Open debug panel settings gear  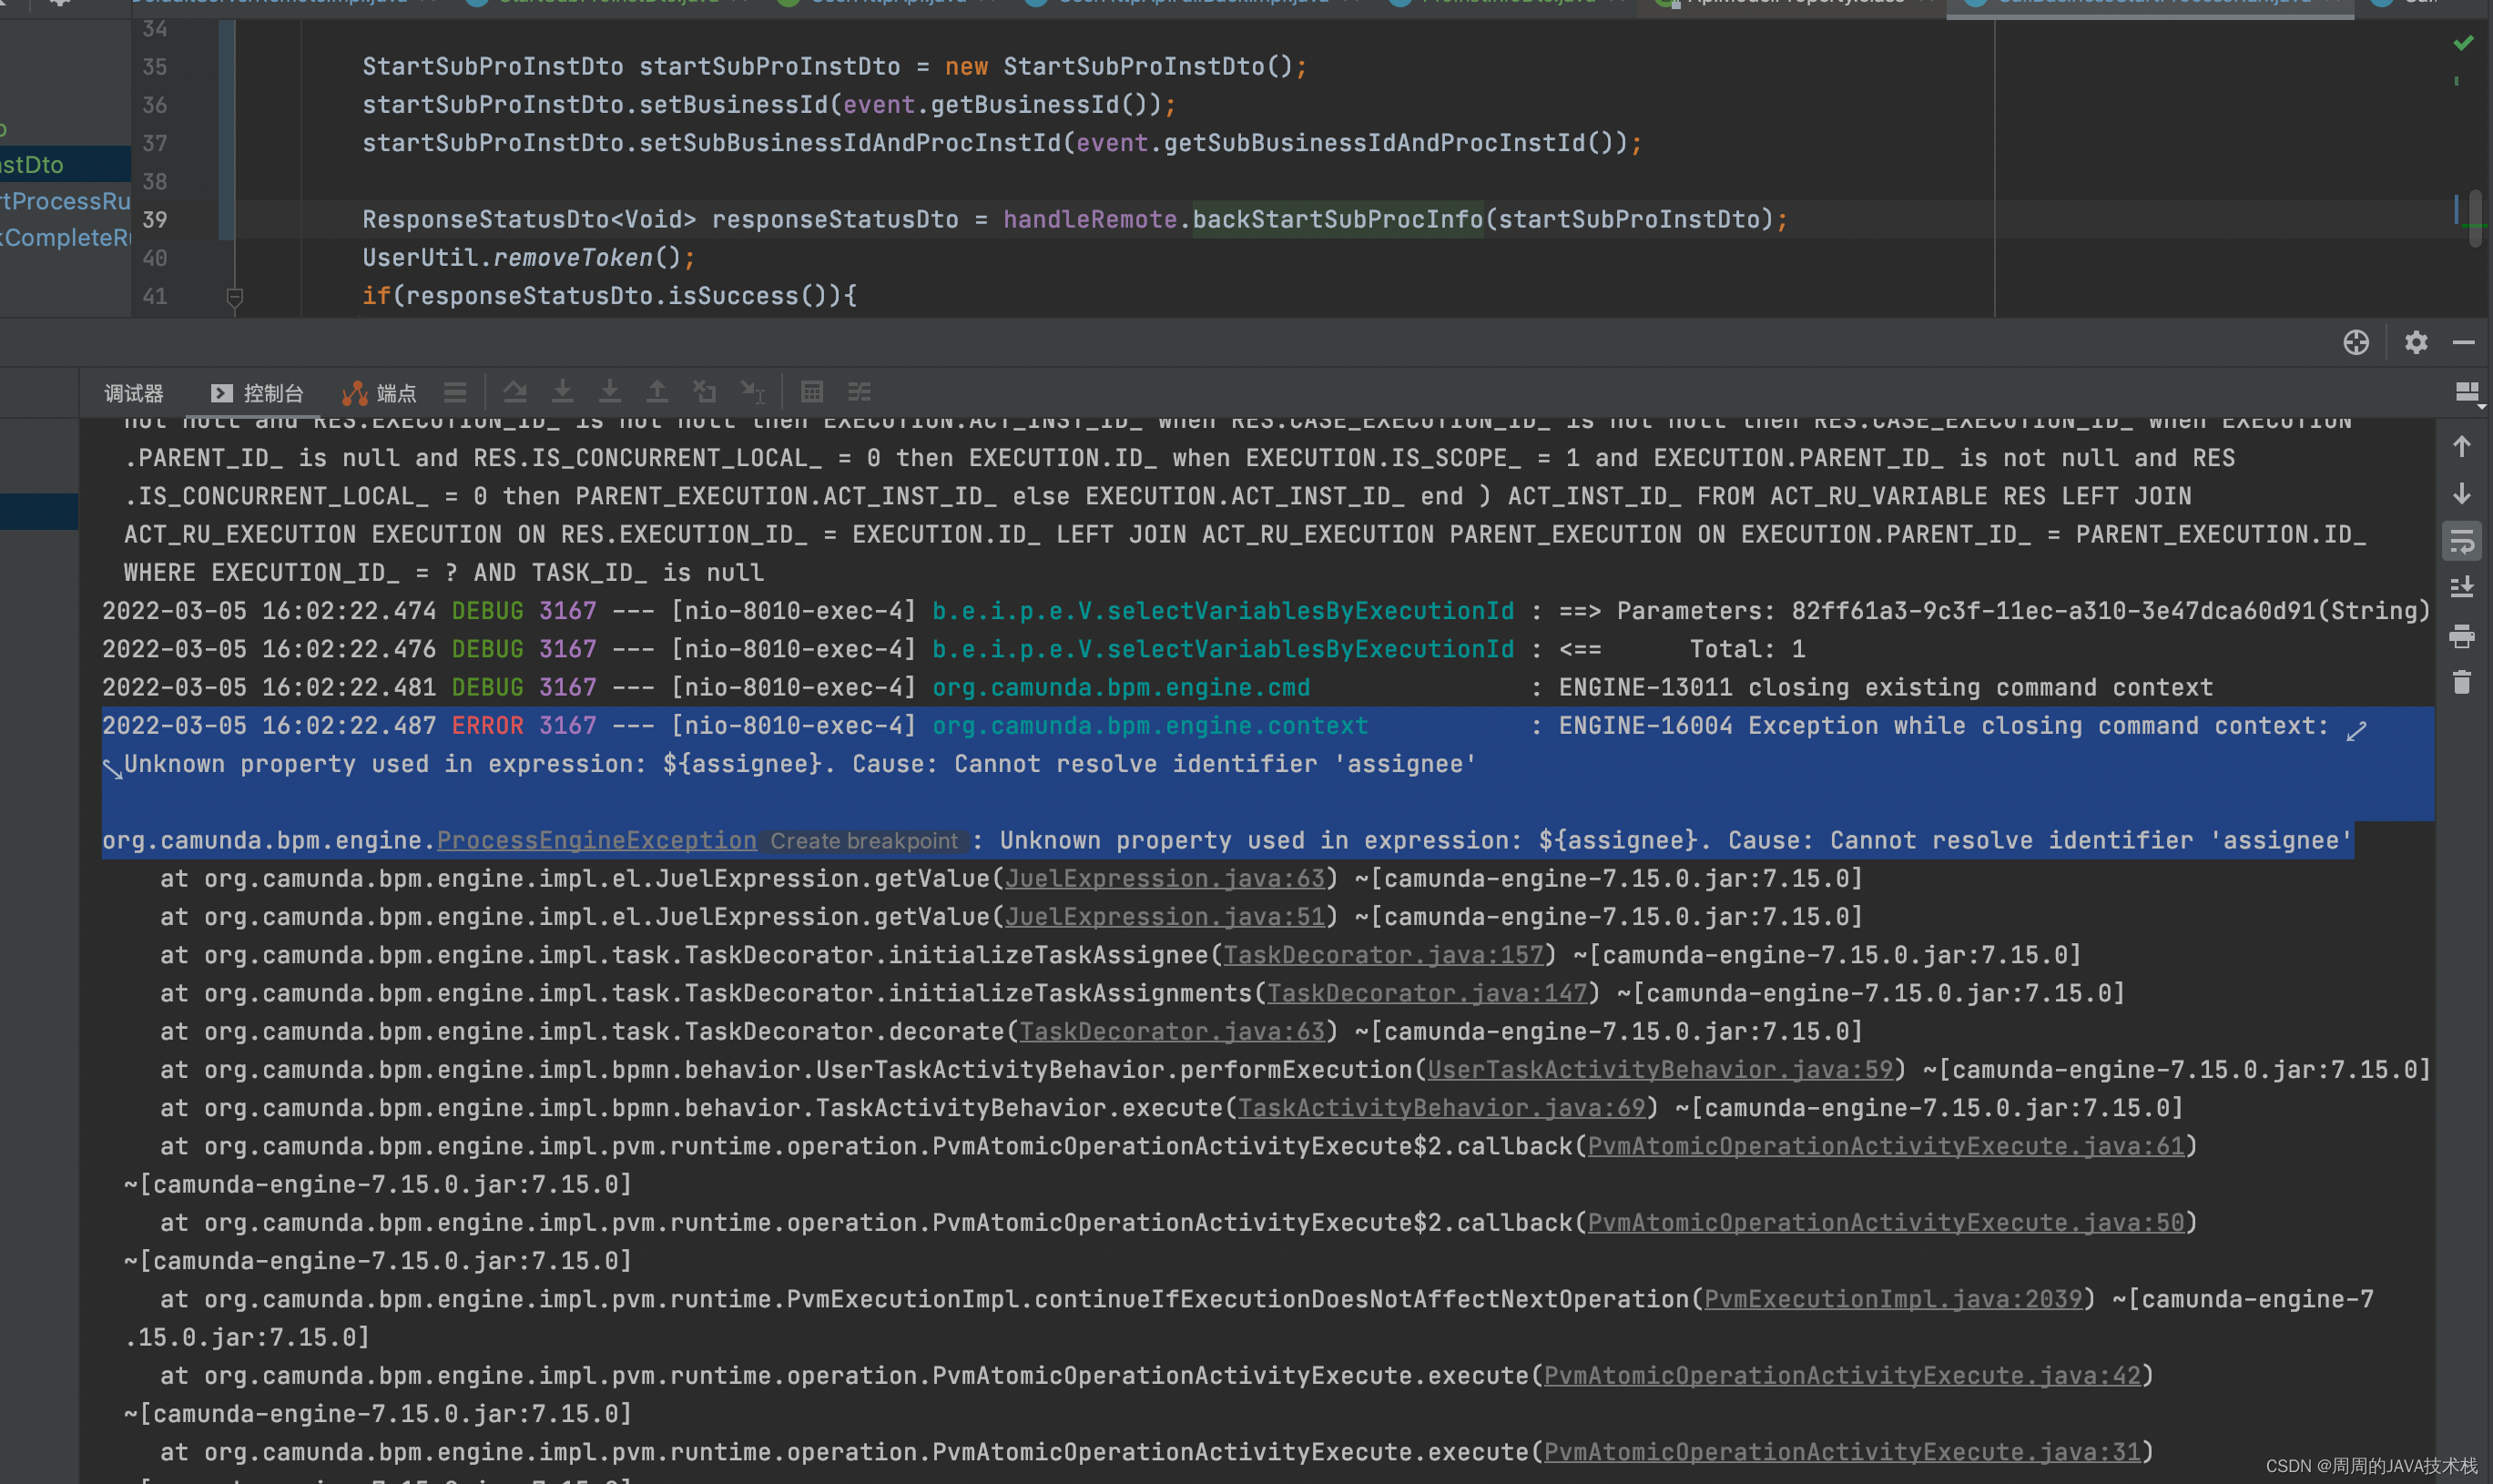coord(2416,343)
